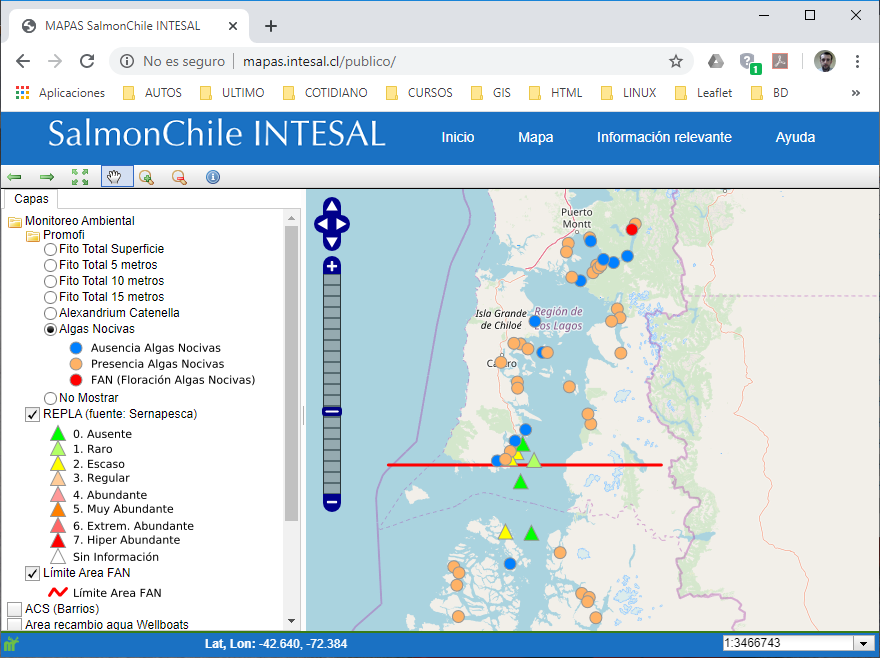Screen dimensions: 880x658
Task: Open the Google Drive extension
Action: (x=716, y=61)
